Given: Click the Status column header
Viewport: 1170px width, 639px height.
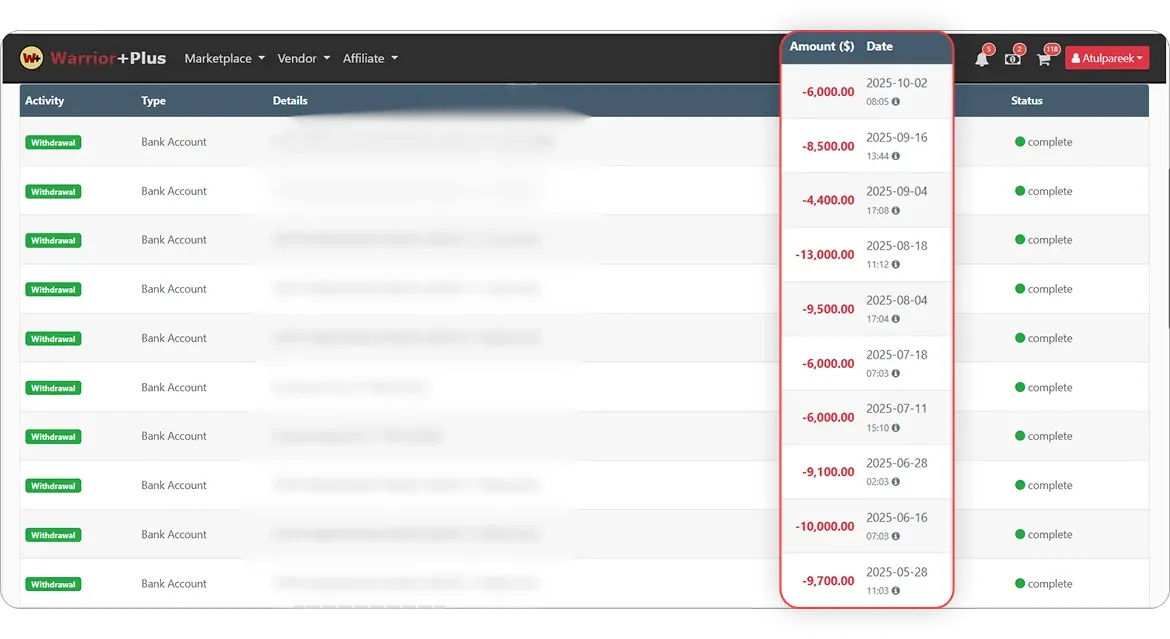Looking at the screenshot, I should pos(1026,101).
